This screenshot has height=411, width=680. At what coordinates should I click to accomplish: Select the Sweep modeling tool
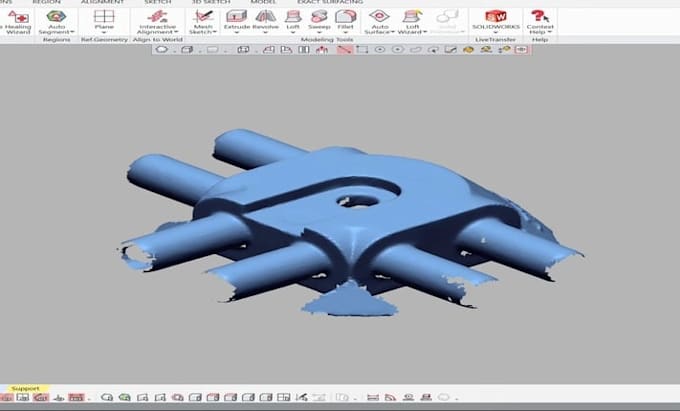point(319,22)
